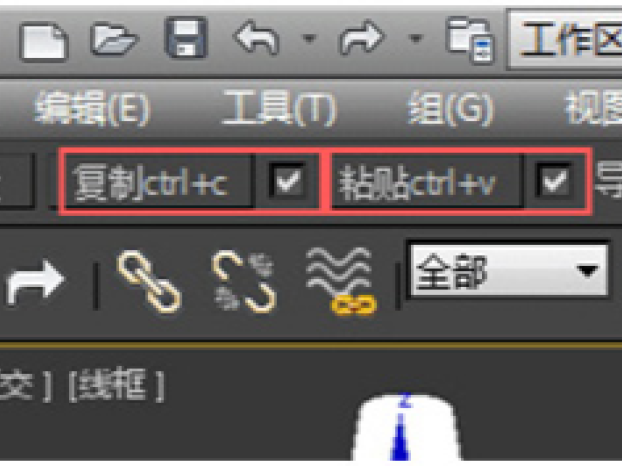Expand the undo history dropdown arrow

[x=309, y=38]
